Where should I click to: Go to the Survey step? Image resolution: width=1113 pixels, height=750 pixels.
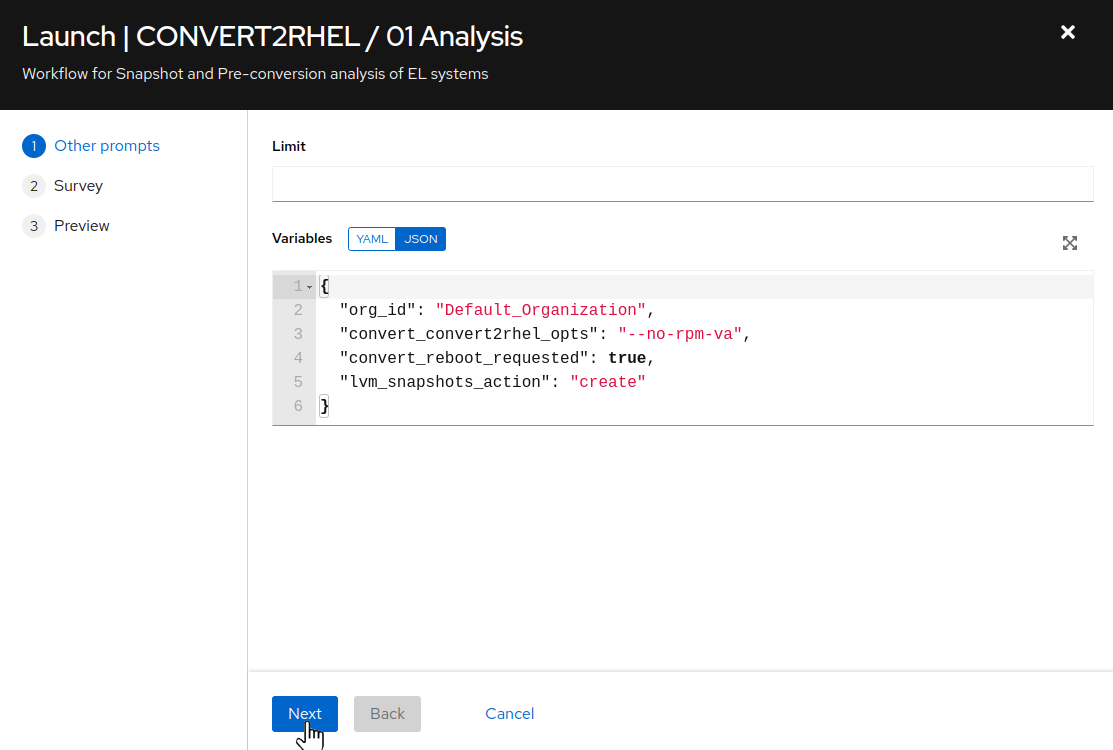tap(78, 186)
